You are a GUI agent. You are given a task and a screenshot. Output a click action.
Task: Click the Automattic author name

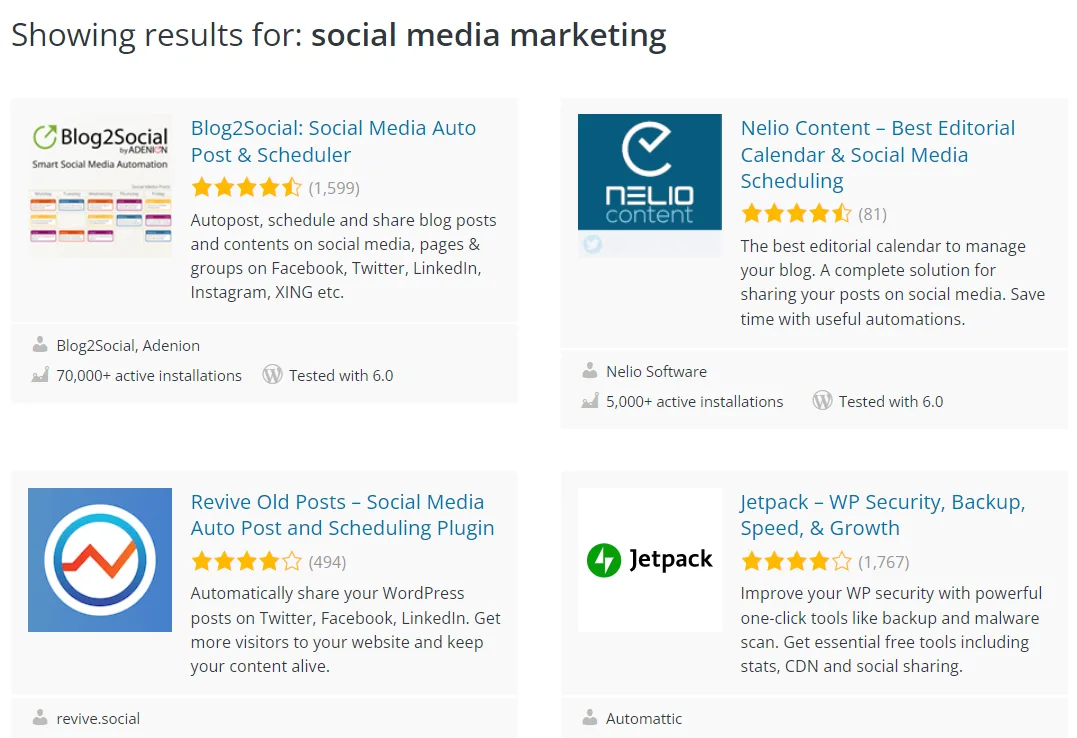pyautogui.click(x=644, y=718)
